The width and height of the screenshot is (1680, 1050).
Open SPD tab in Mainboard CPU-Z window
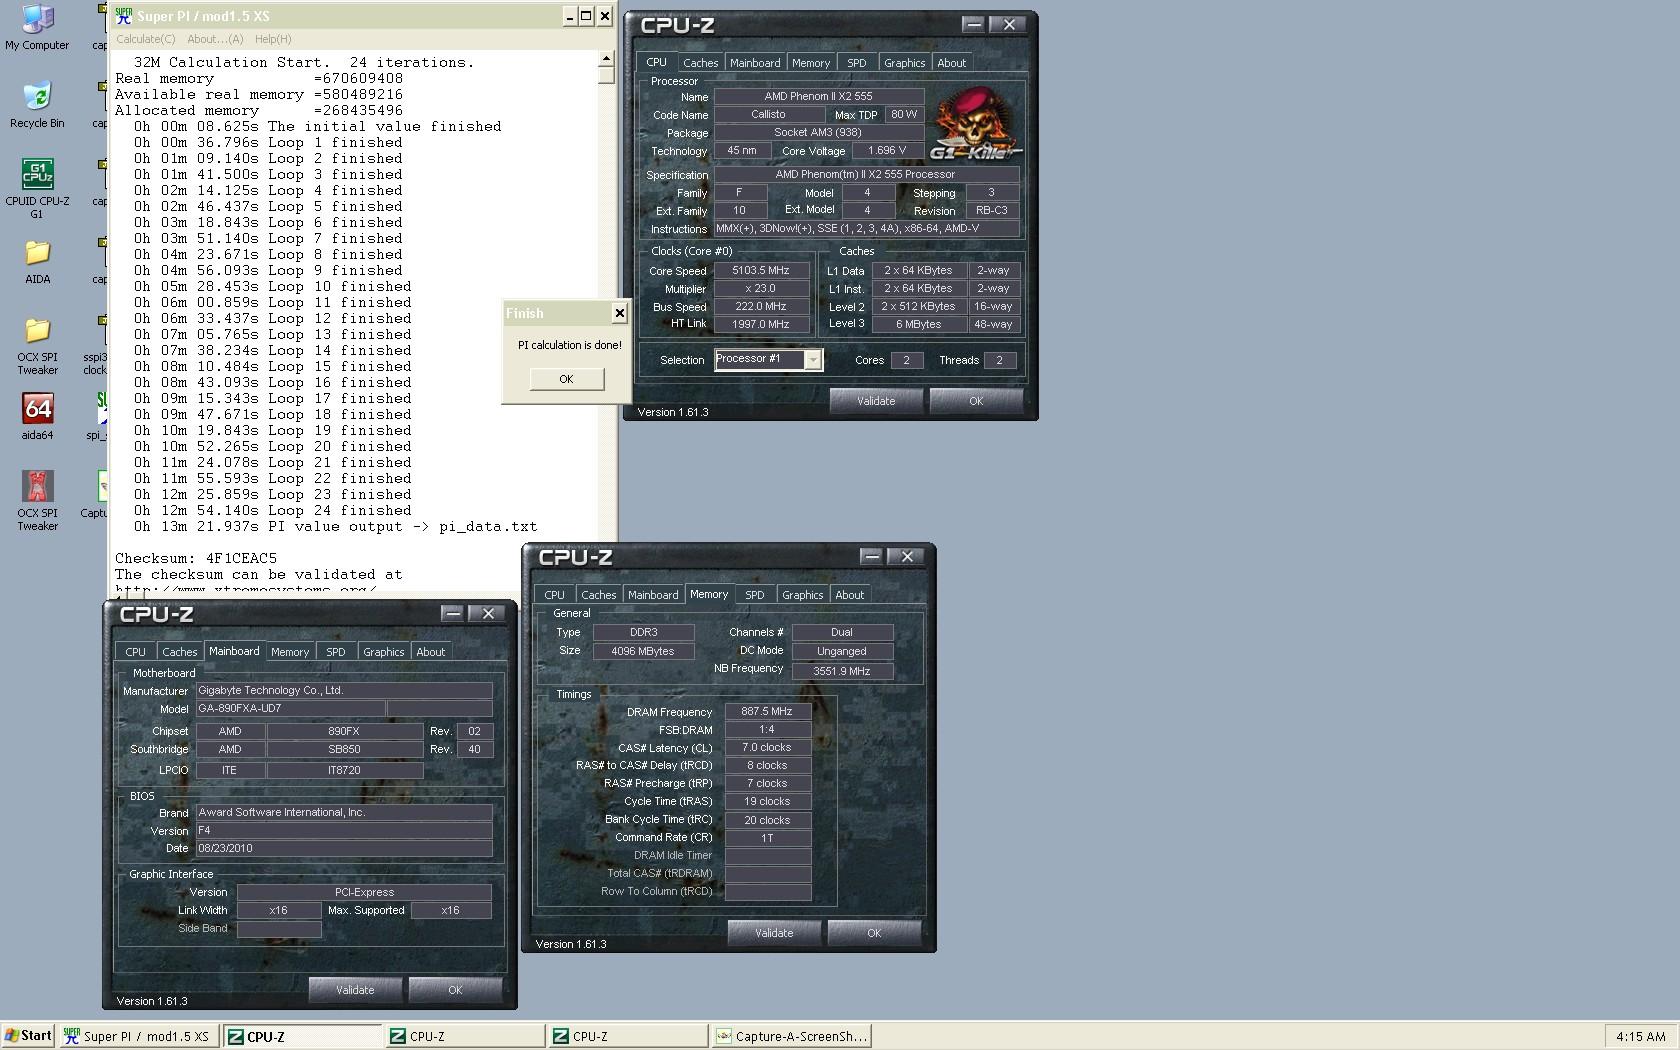pos(336,651)
